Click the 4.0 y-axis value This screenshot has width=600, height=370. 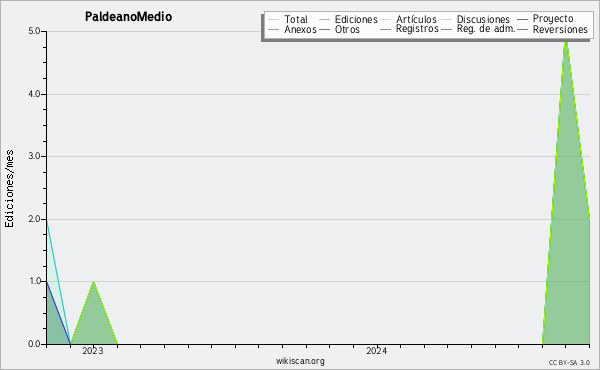pyautogui.click(x=34, y=94)
